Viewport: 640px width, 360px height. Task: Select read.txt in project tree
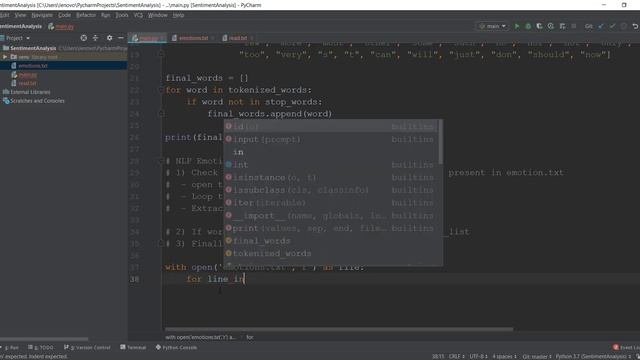pos(27,83)
